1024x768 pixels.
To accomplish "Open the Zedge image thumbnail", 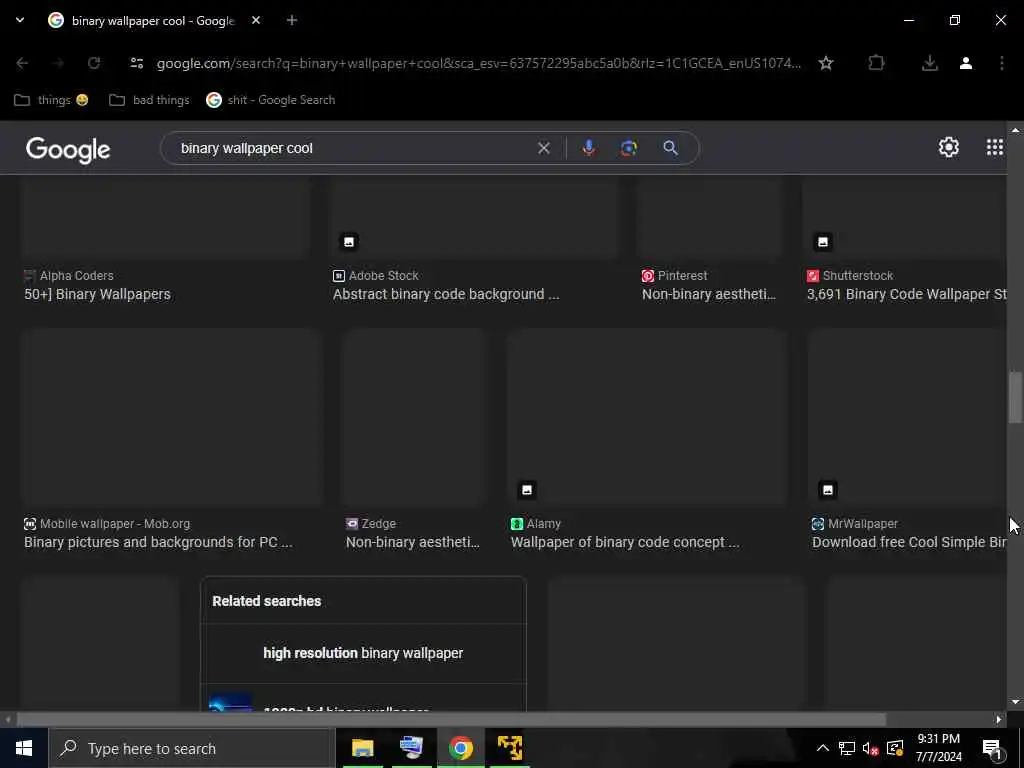I will coord(415,418).
